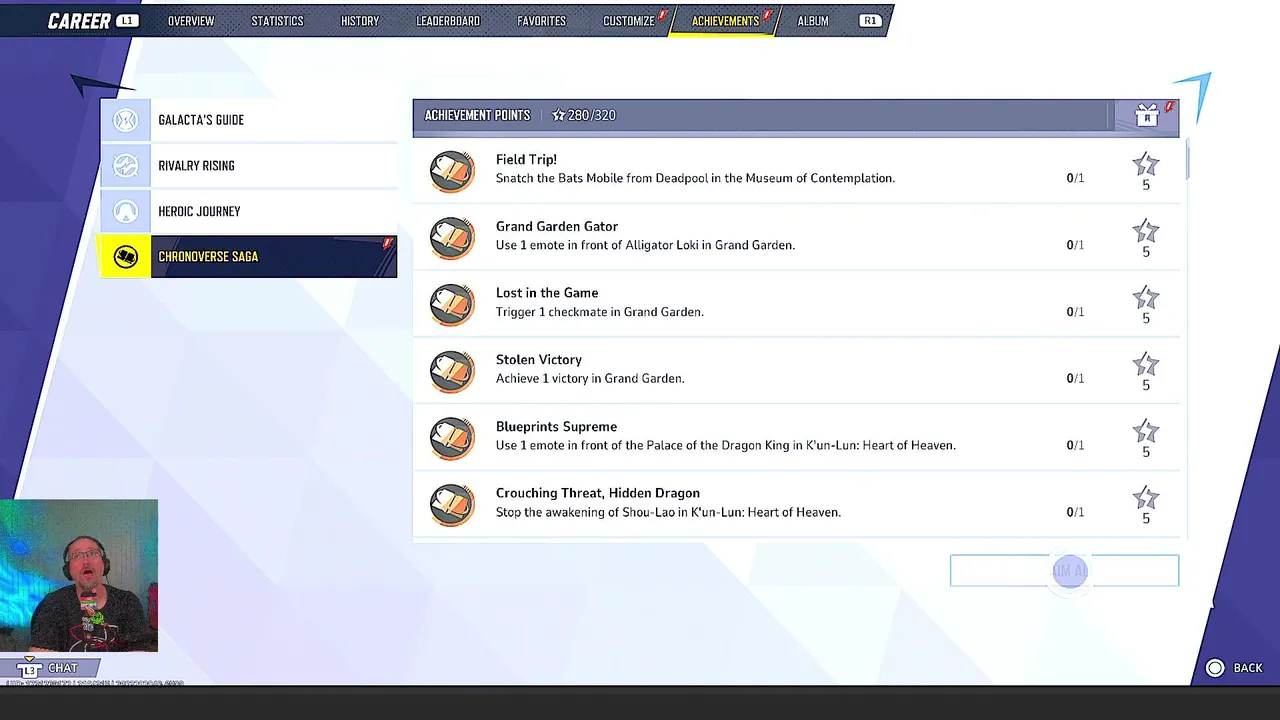Click the circle Back icon
The width and height of the screenshot is (1280, 720).
[1215, 668]
